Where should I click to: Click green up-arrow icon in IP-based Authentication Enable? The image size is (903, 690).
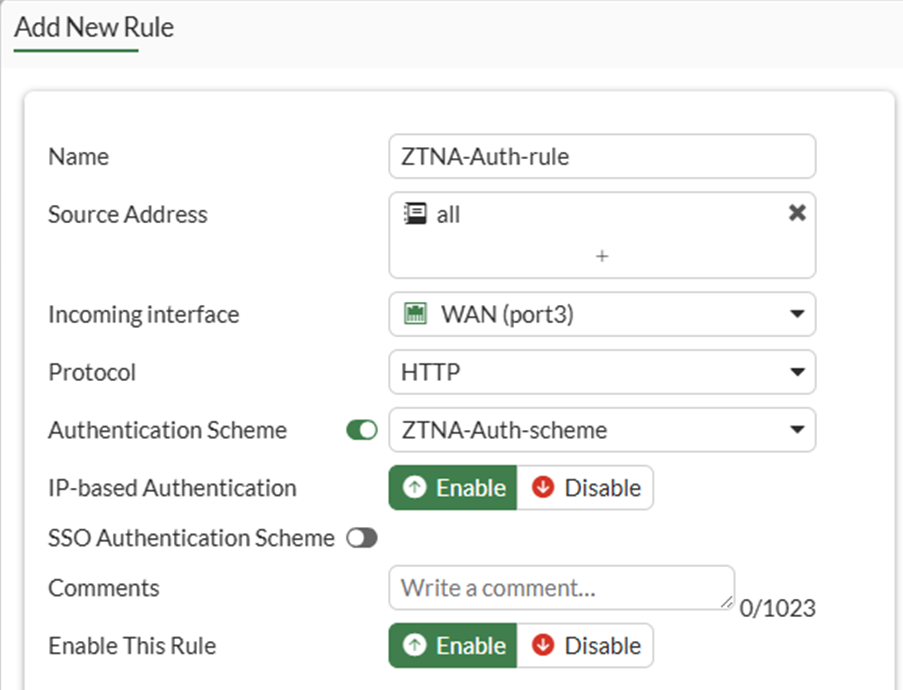tap(414, 488)
